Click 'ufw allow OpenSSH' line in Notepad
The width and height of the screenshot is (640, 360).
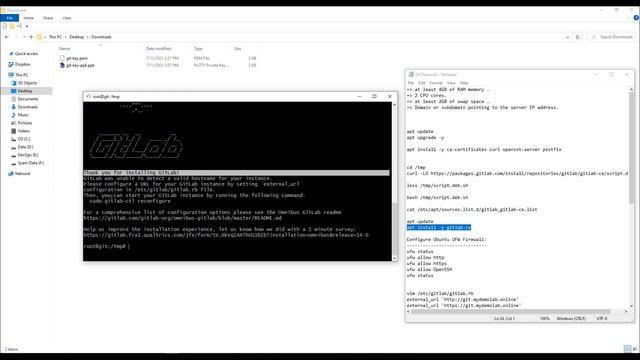(x=429, y=270)
